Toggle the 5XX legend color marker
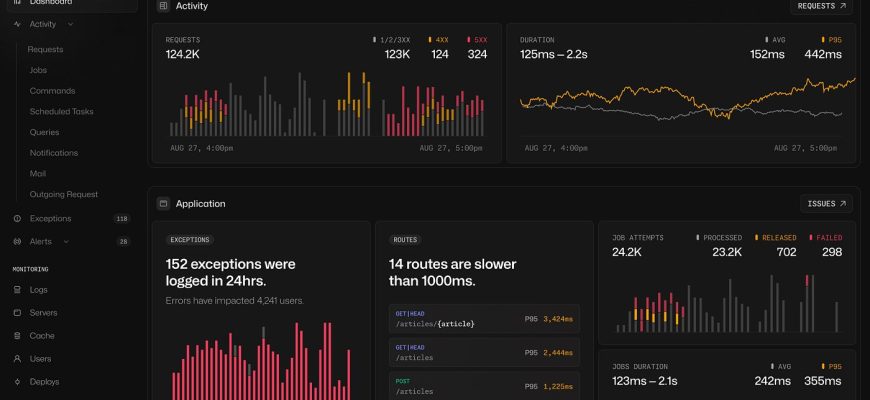Viewport: 870px width, 400px height. tap(468, 40)
